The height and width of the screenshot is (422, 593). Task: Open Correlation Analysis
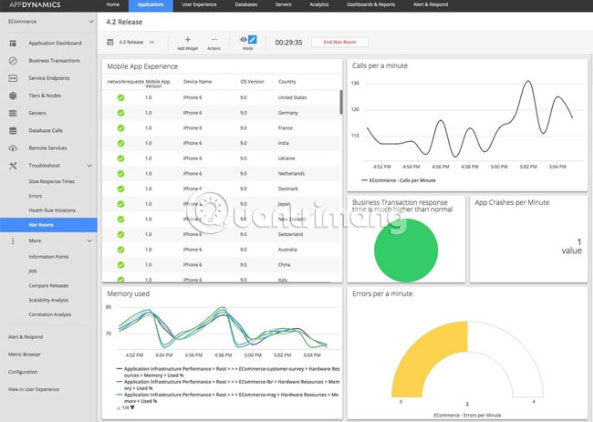(x=50, y=315)
